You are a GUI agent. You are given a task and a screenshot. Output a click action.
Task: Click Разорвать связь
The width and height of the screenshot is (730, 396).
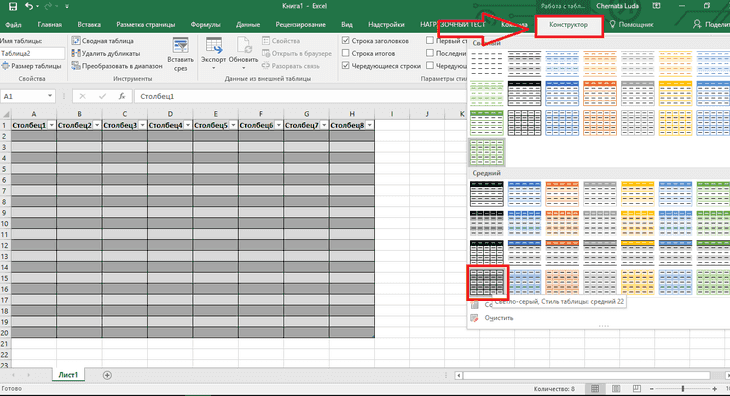pyautogui.click(x=291, y=66)
